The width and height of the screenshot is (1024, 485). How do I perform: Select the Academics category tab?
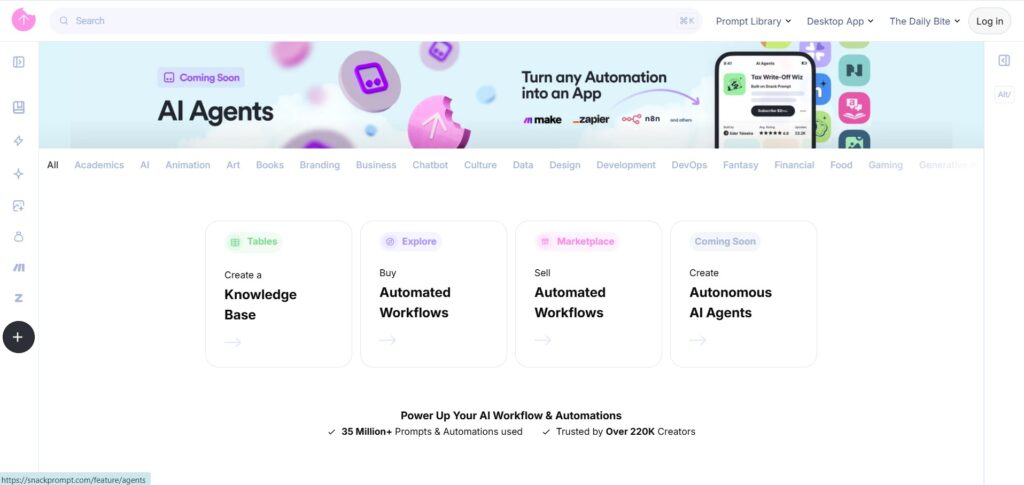click(99, 165)
